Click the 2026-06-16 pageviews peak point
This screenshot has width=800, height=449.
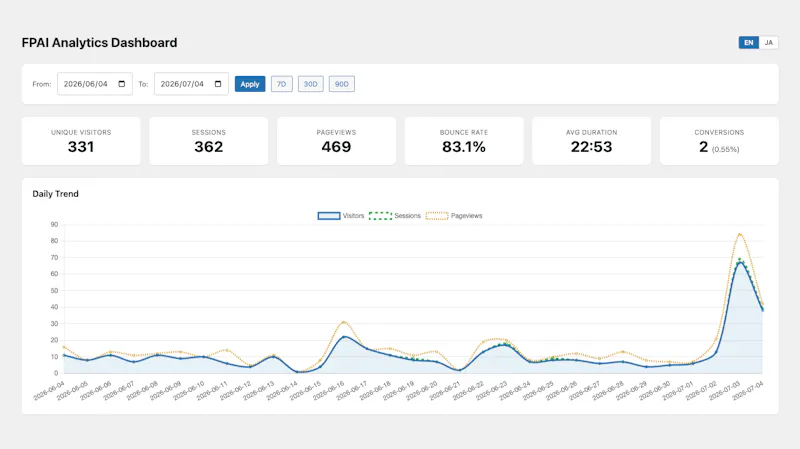pyautogui.click(x=343, y=322)
